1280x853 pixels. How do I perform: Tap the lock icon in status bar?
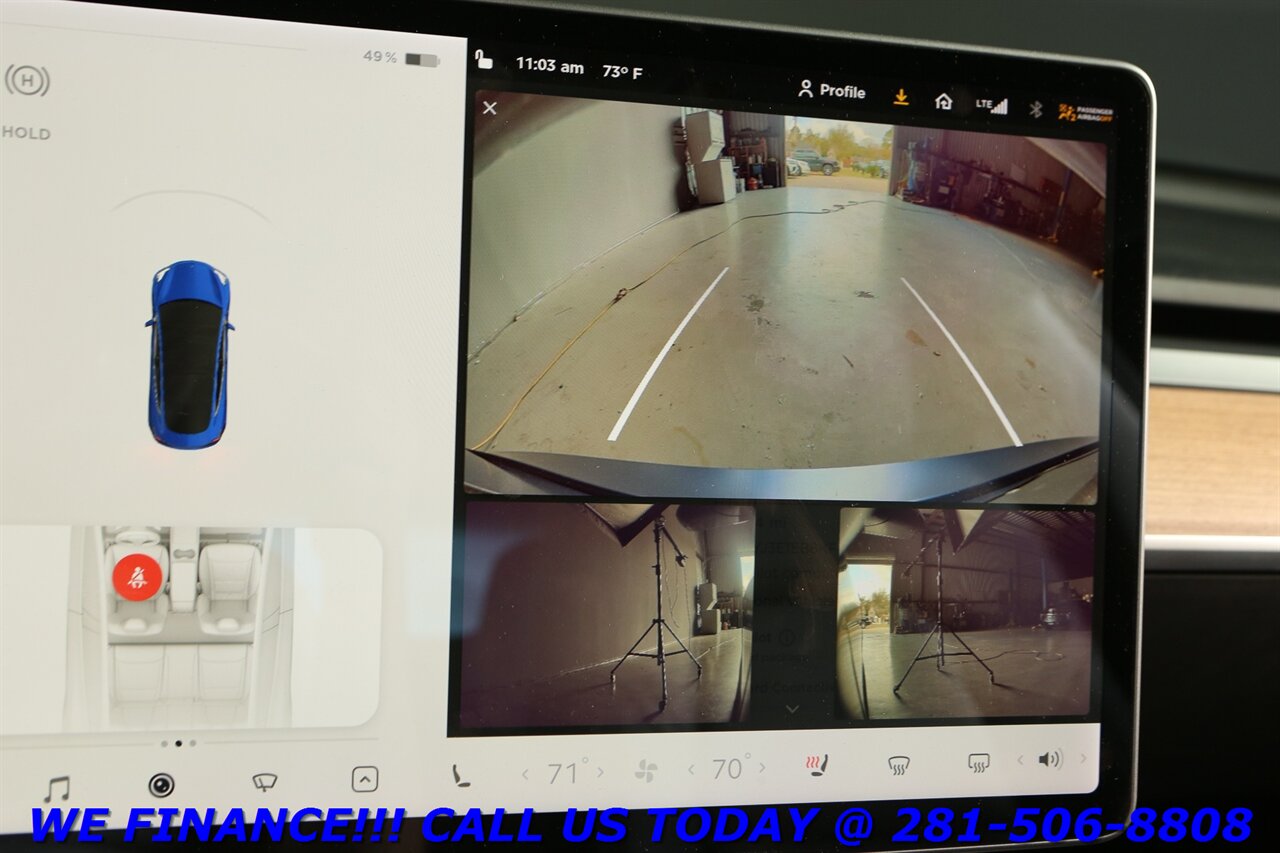(483, 60)
